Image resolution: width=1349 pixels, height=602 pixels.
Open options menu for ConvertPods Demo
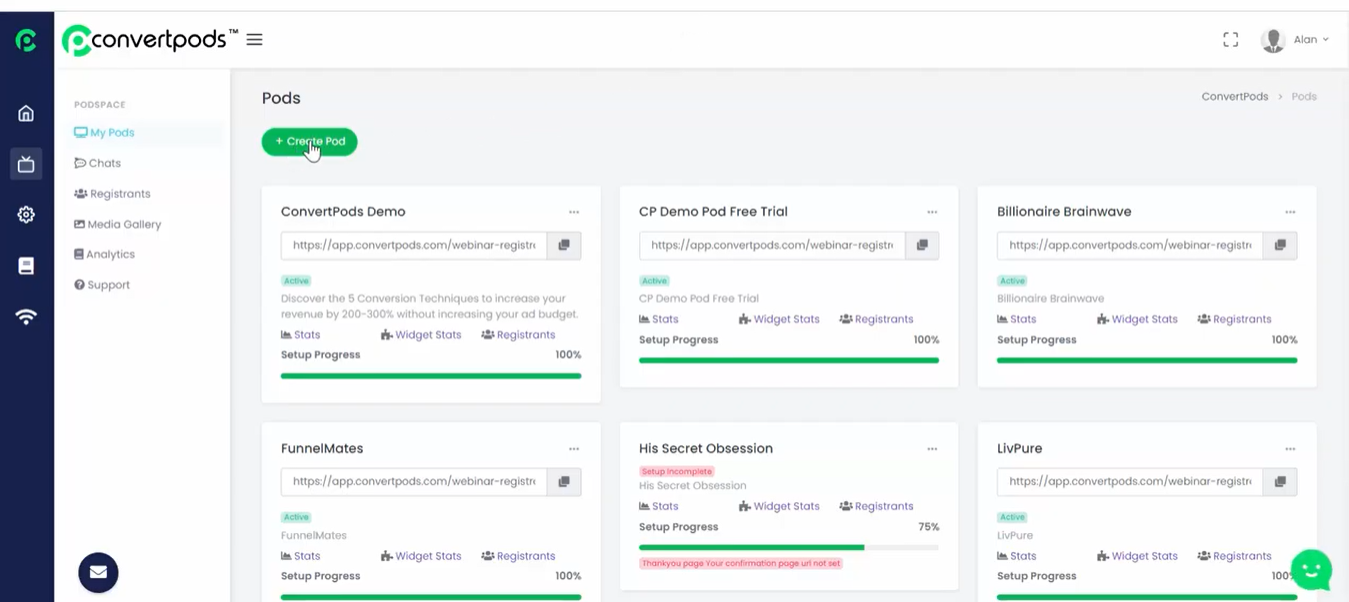coord(574,212)
